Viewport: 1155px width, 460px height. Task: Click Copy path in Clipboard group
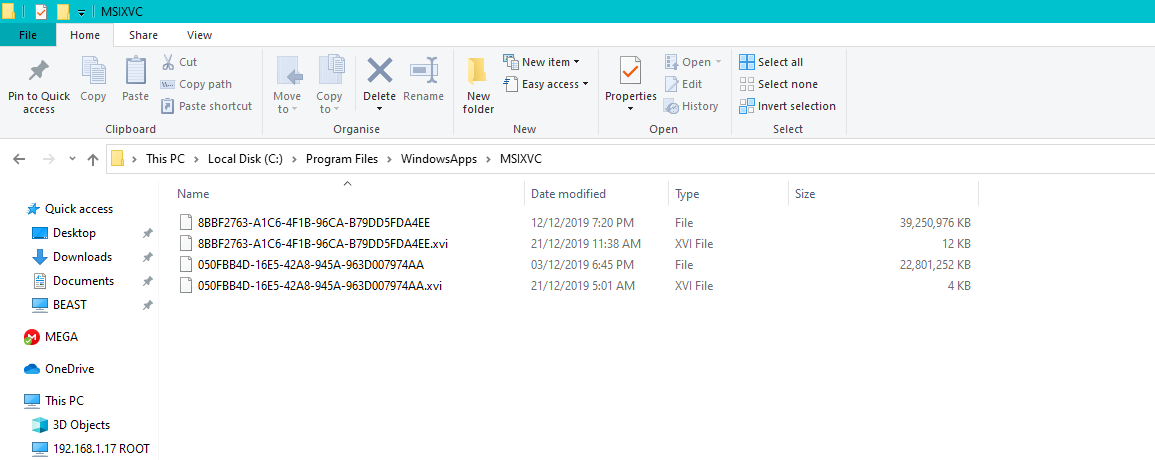196,84
